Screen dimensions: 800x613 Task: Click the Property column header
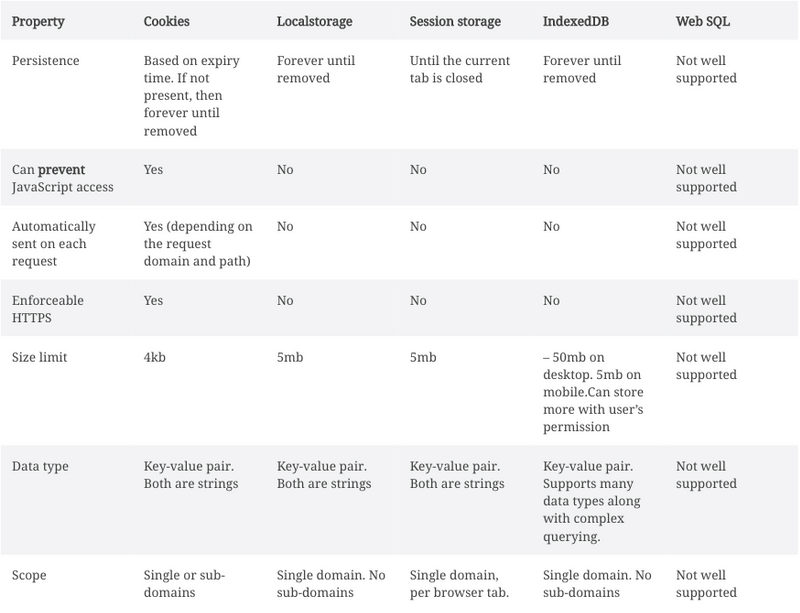point(39,20)
